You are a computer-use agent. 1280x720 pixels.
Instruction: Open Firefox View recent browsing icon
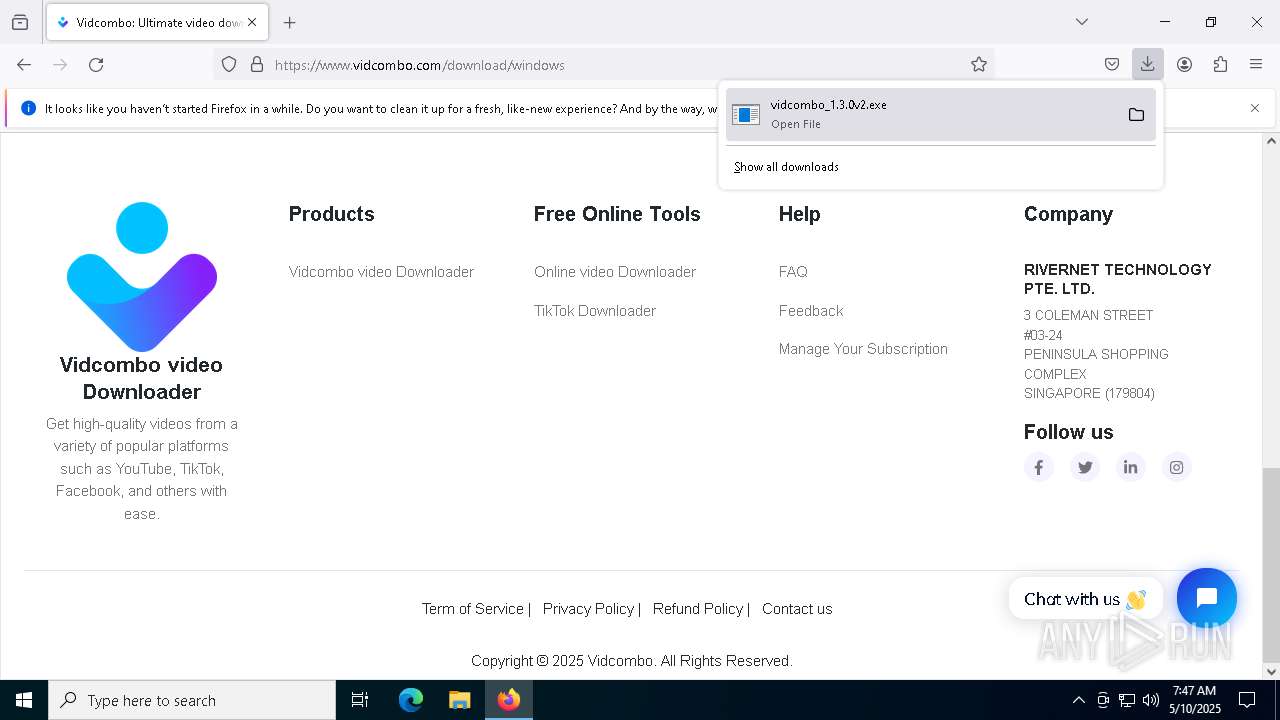pos(20,22)
